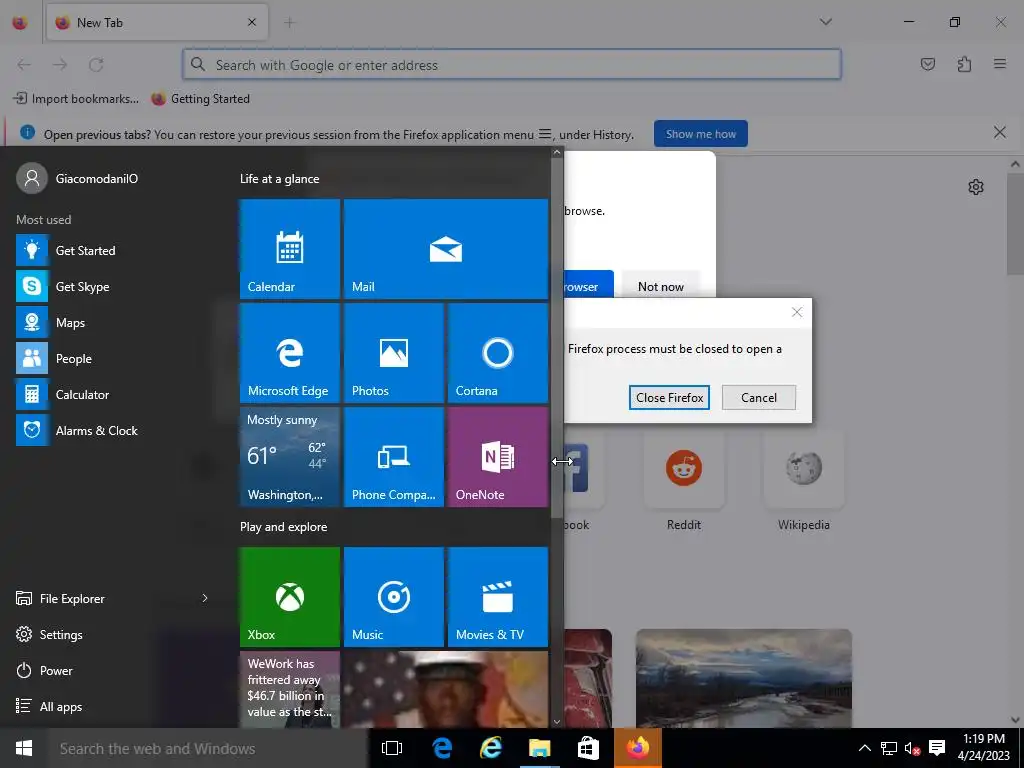Dismiss the Firefox dialog with X
This screenshot has width=1024, height=768.
(x=797, y=312)
